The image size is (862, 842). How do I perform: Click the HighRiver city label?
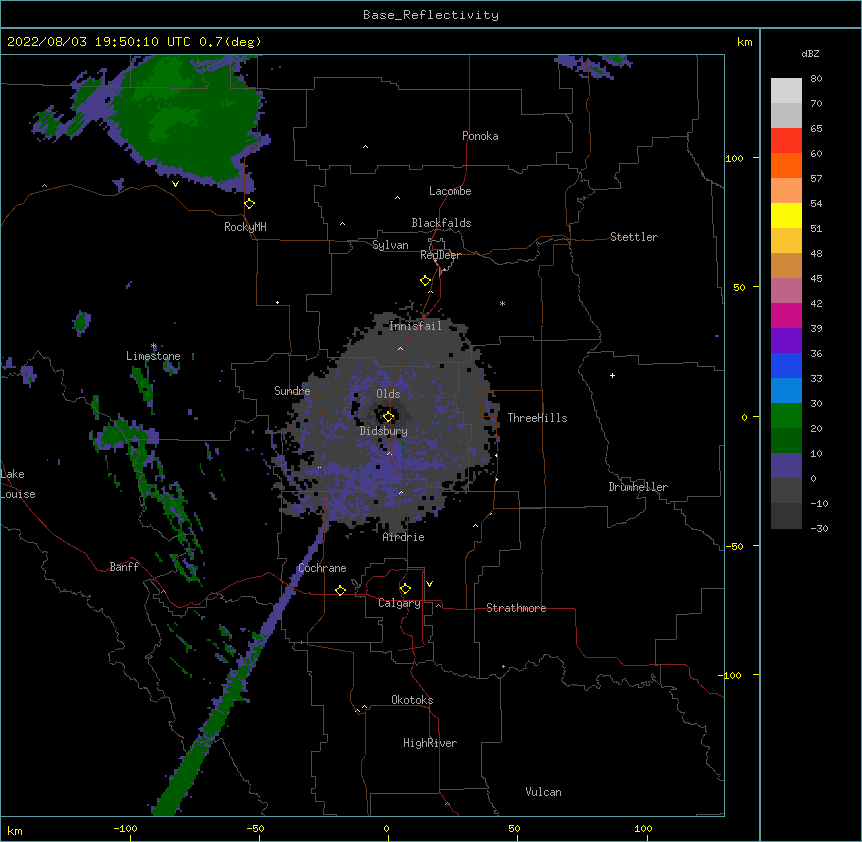pos(430,743)
